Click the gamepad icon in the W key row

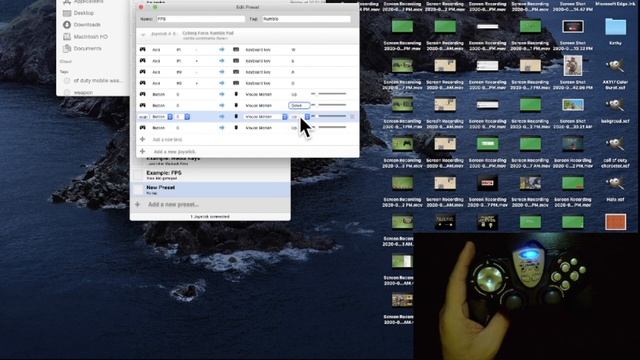[142, 49]
